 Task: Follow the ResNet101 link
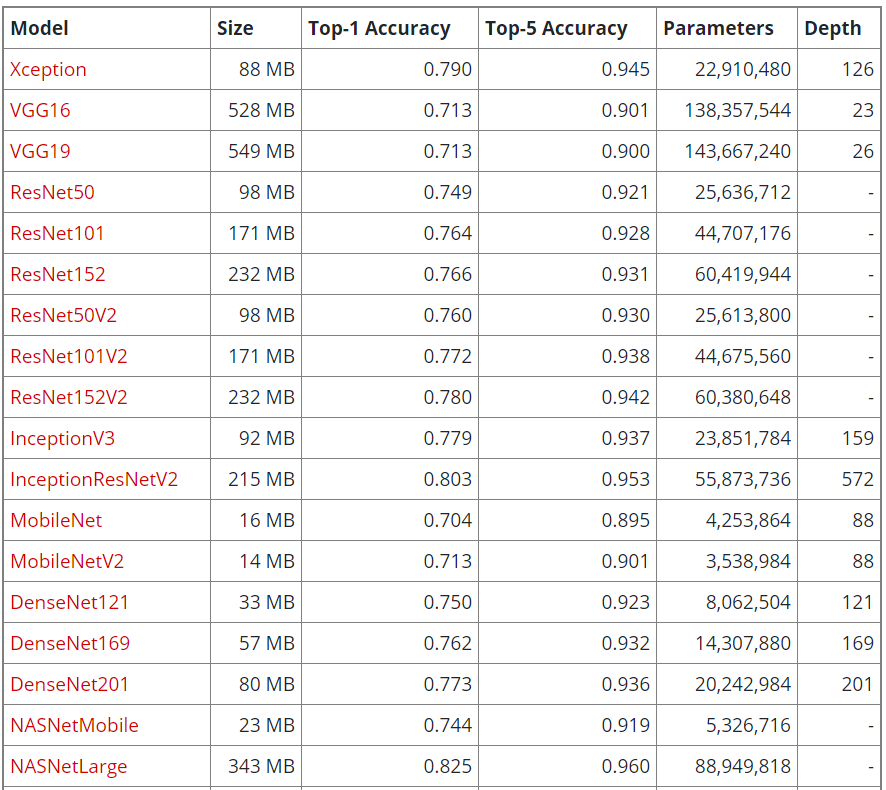(x=57, y=233)
